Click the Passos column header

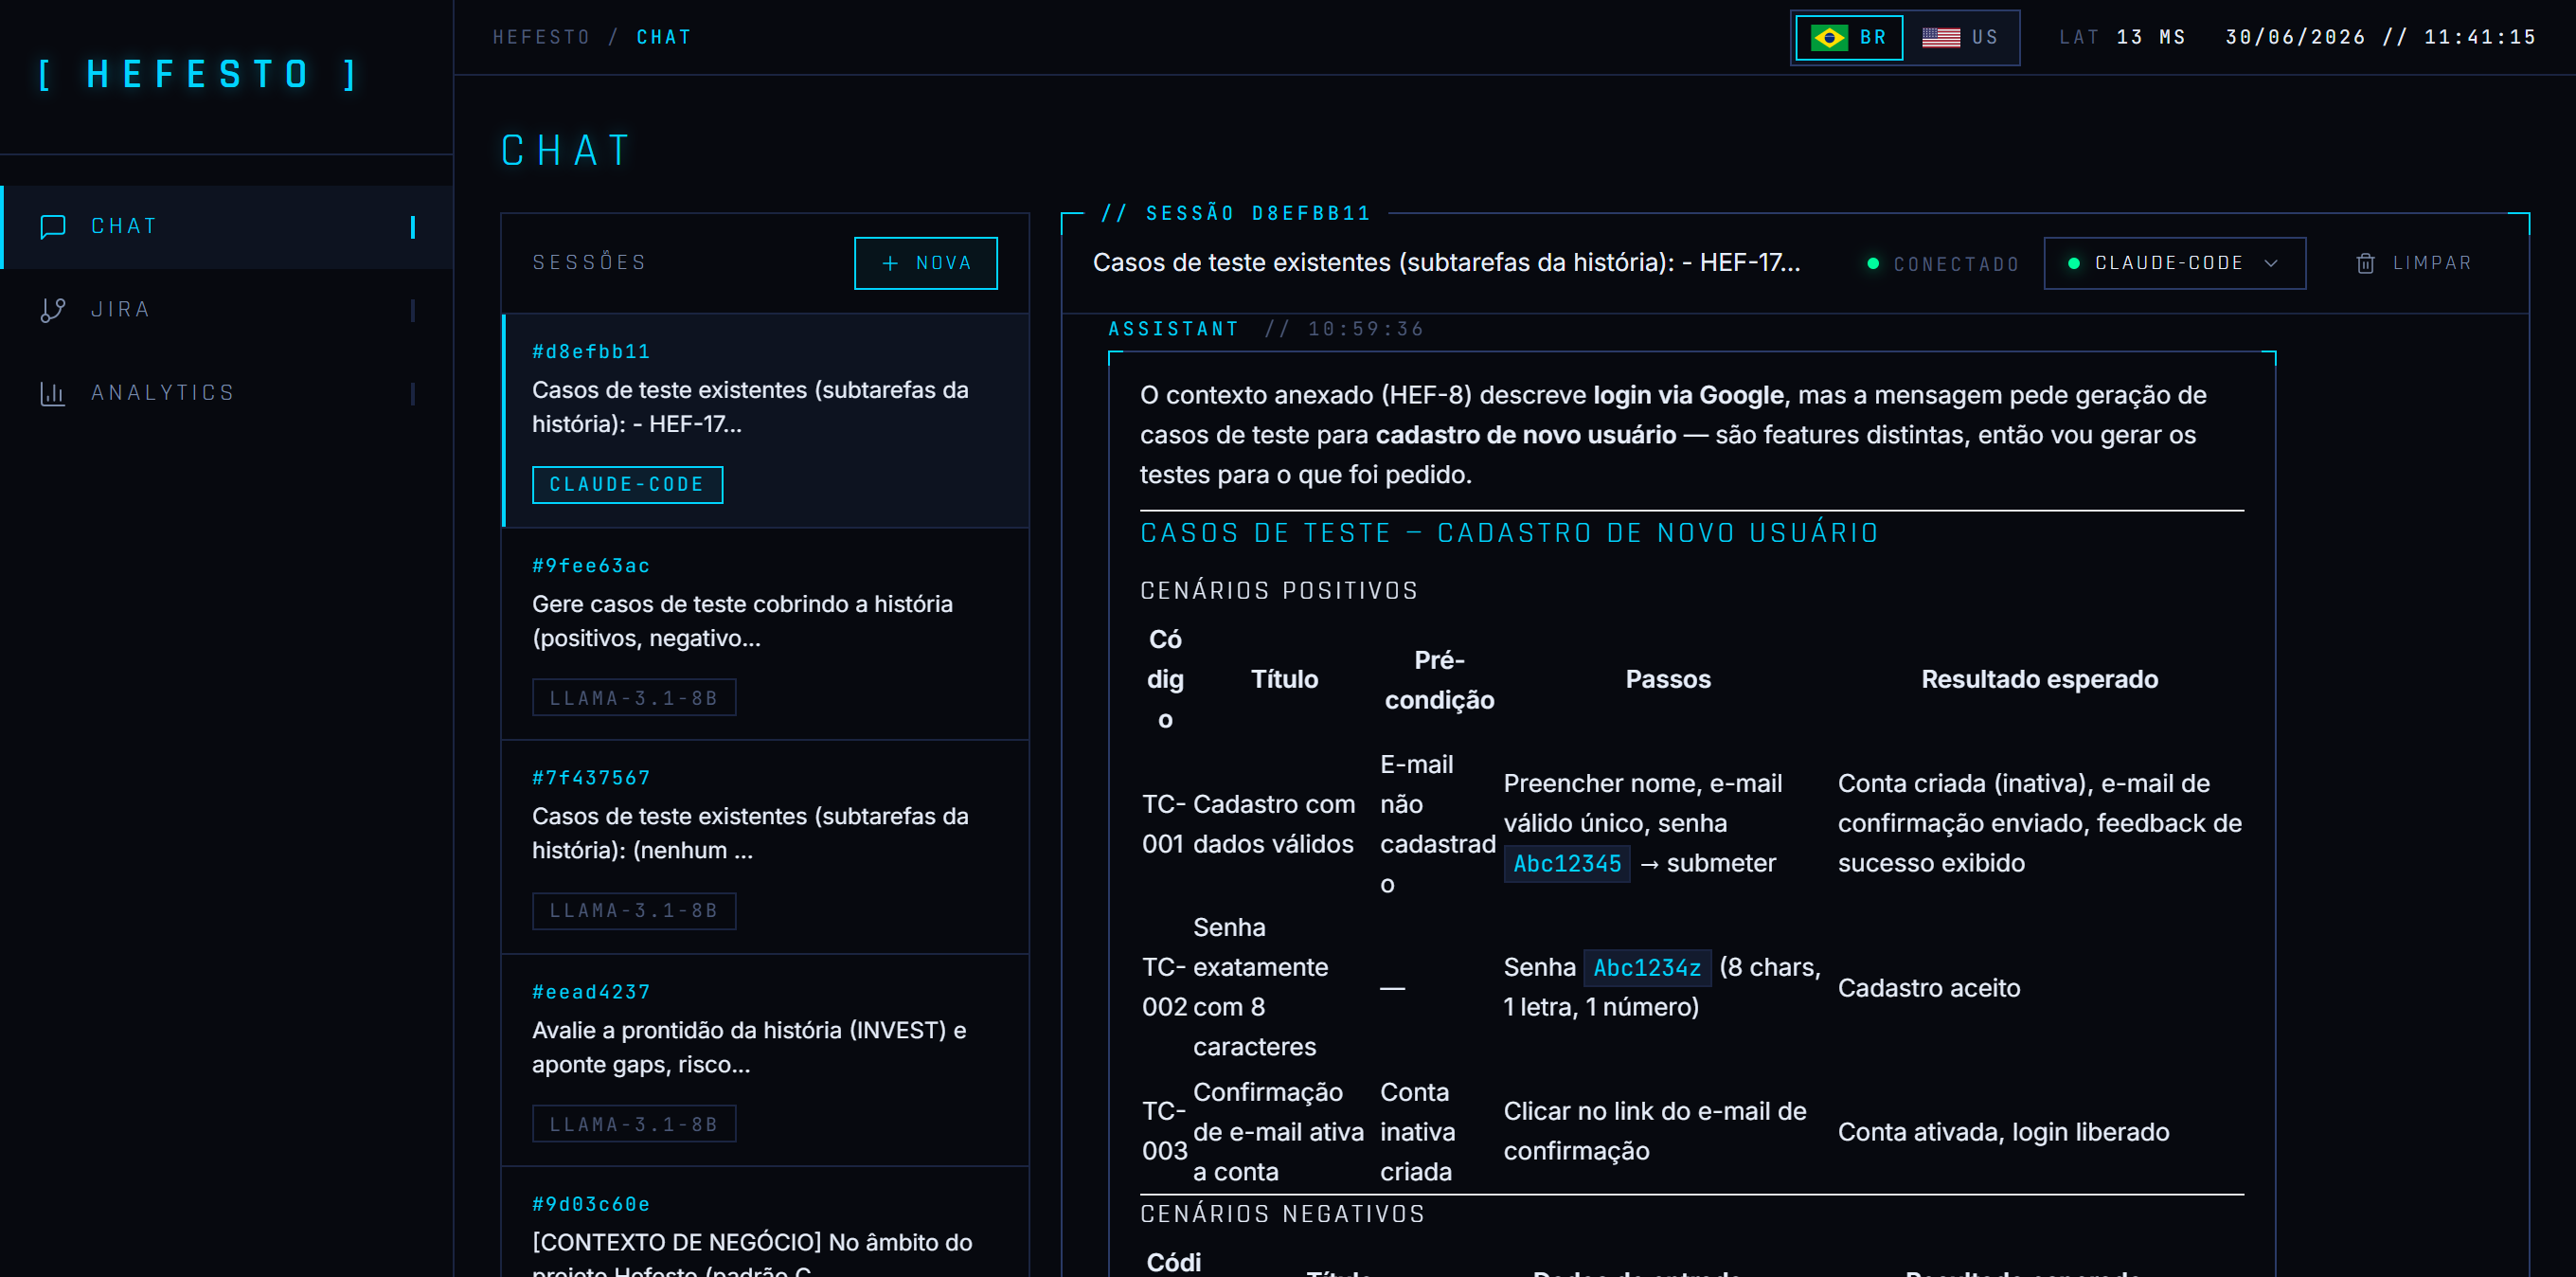coord(1668,680)
